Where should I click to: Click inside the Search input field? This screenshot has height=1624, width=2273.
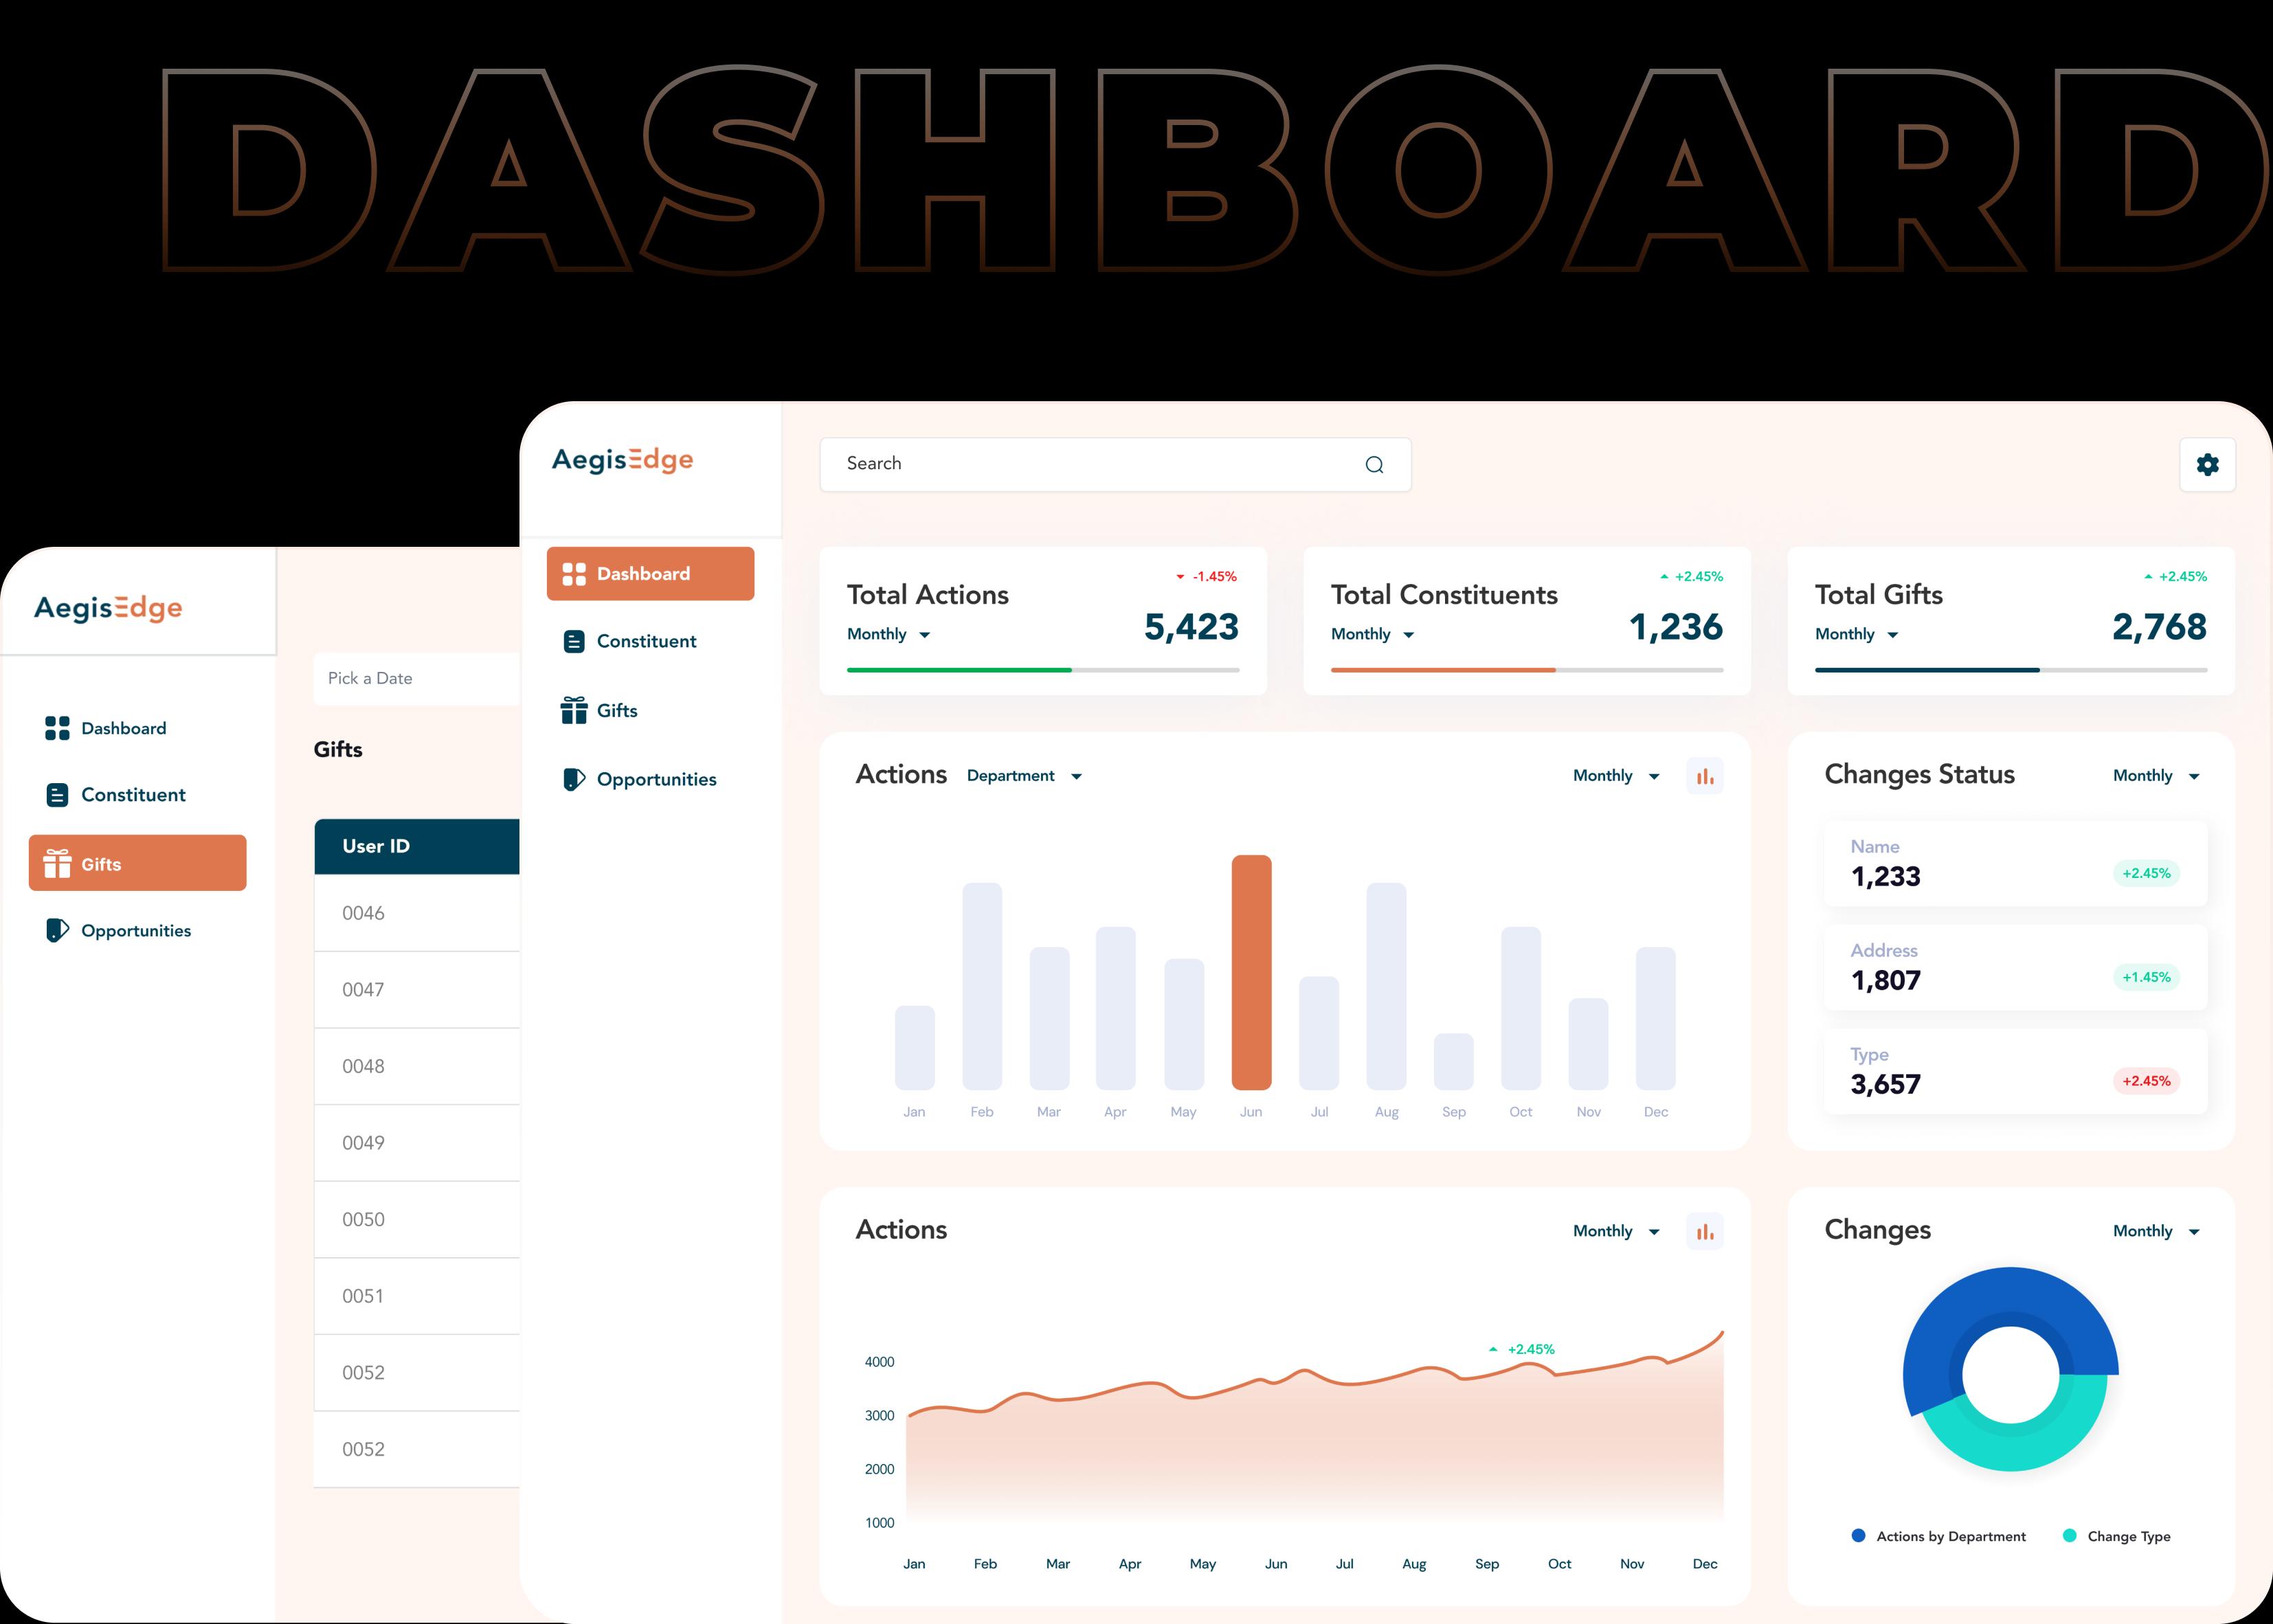[x=1090, y=464]
